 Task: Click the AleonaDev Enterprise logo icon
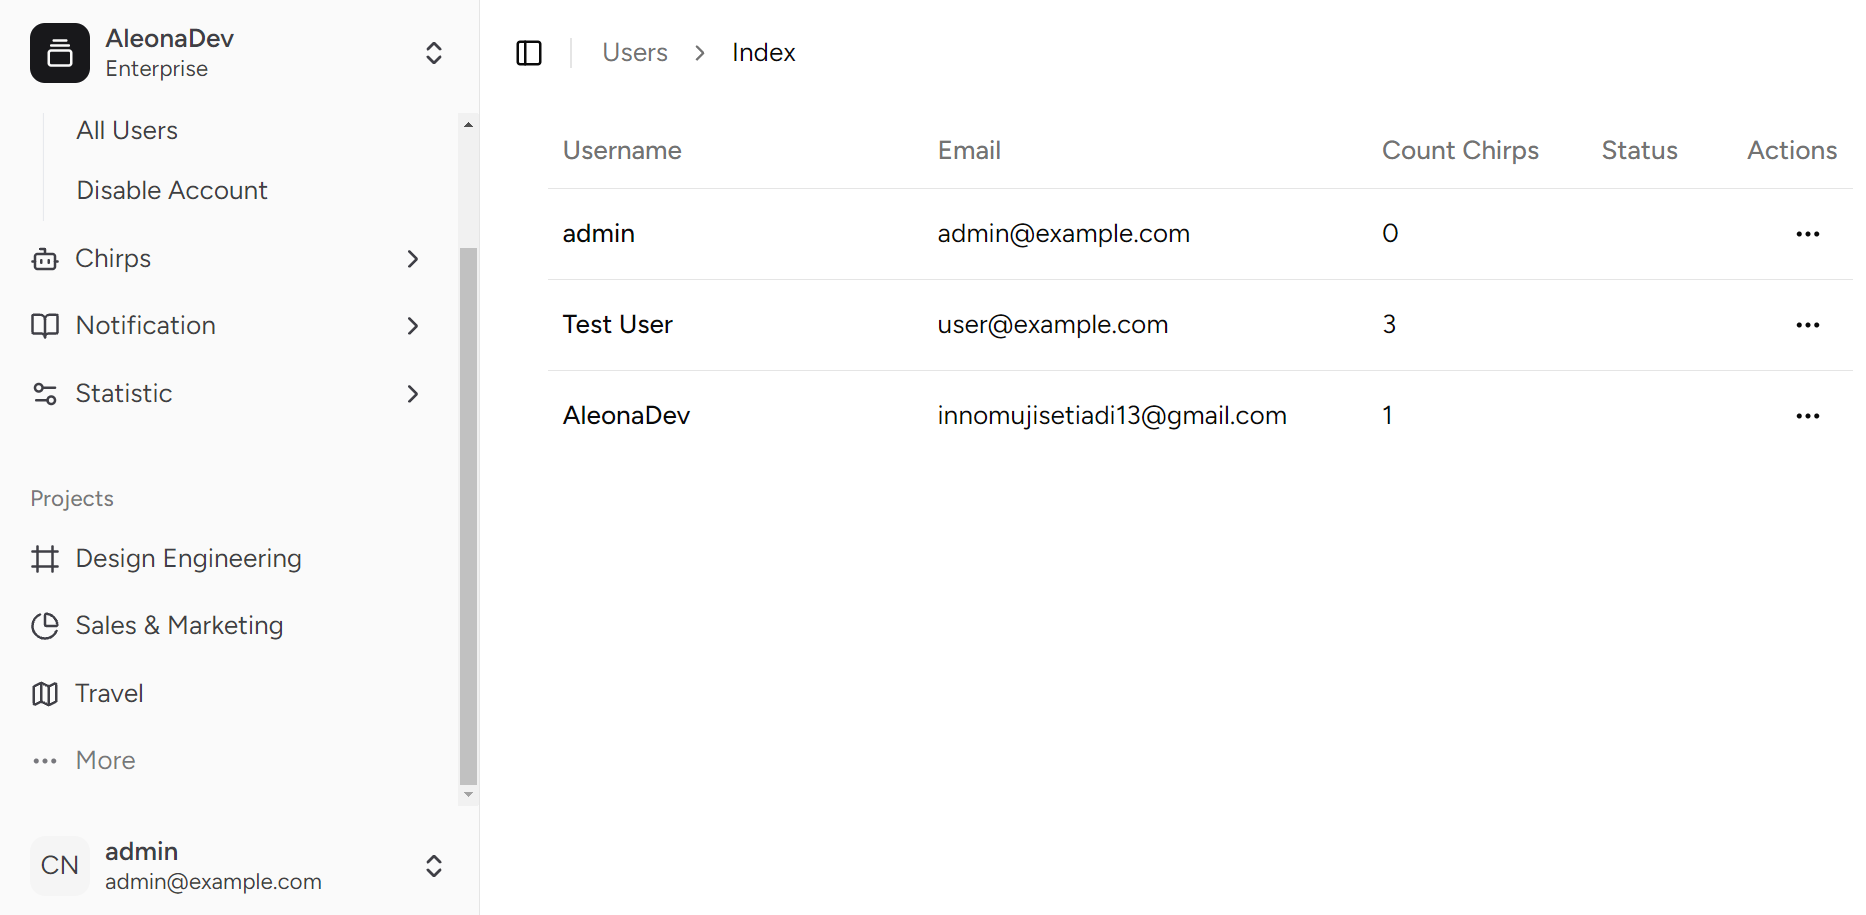(x=60, y=53)
